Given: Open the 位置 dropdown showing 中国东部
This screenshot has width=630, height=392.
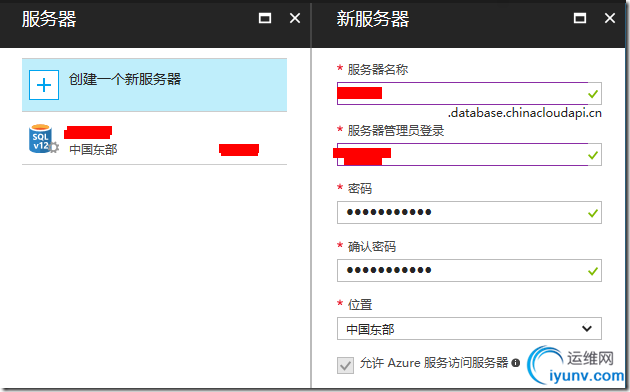Looking at the screenshot, I should coord(469,329).
